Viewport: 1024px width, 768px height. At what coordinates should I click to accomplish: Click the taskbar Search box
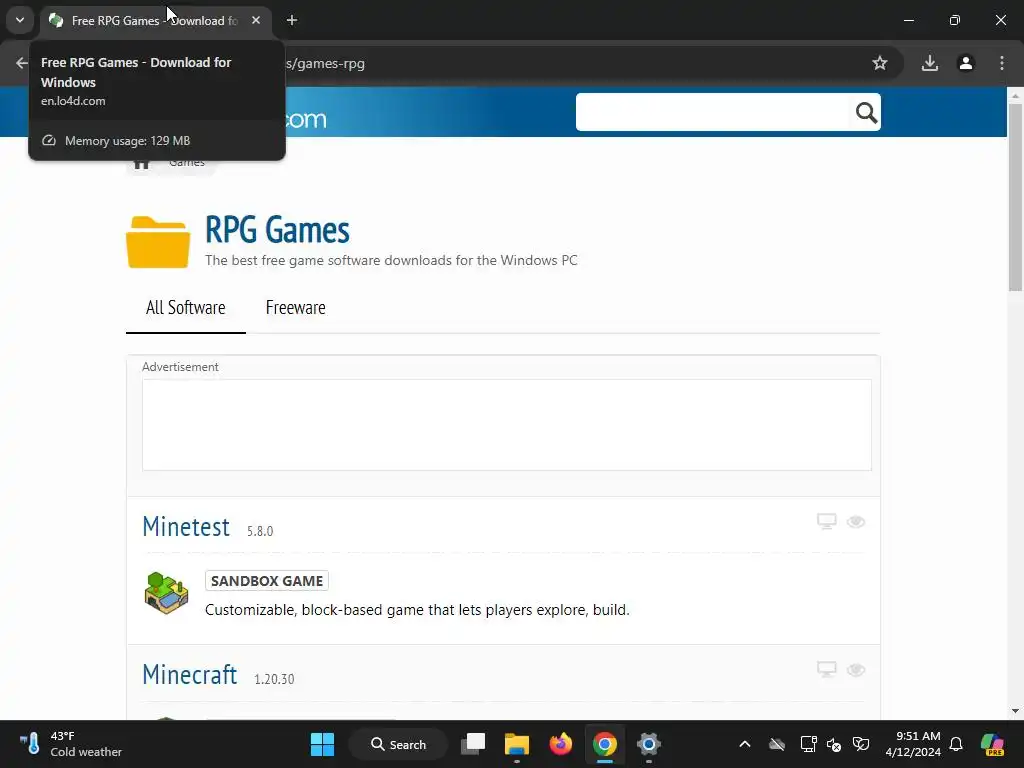pos(398,744)
